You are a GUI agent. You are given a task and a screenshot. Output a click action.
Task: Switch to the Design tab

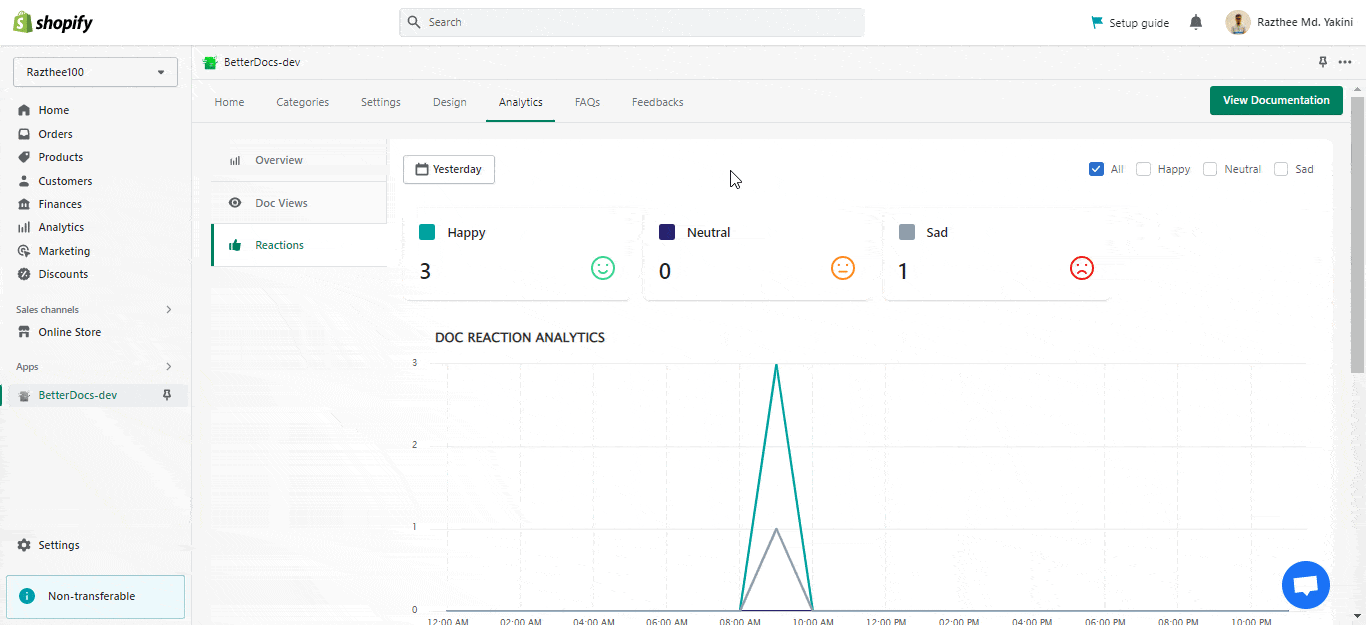coord(450,102)
